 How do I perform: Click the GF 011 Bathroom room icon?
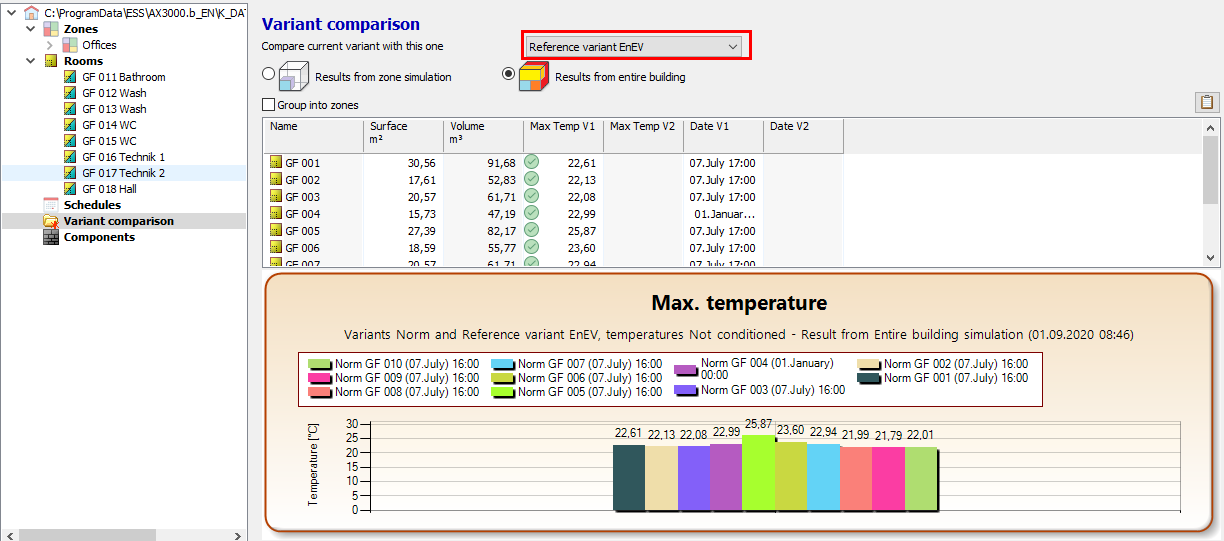[x=70, y=77]
